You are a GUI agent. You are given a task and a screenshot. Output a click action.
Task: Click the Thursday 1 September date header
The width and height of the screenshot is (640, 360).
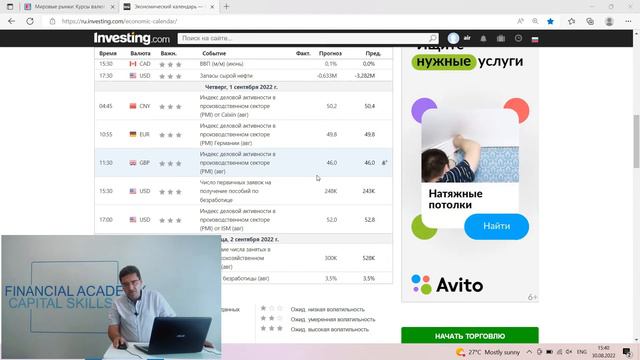point(241,87)
